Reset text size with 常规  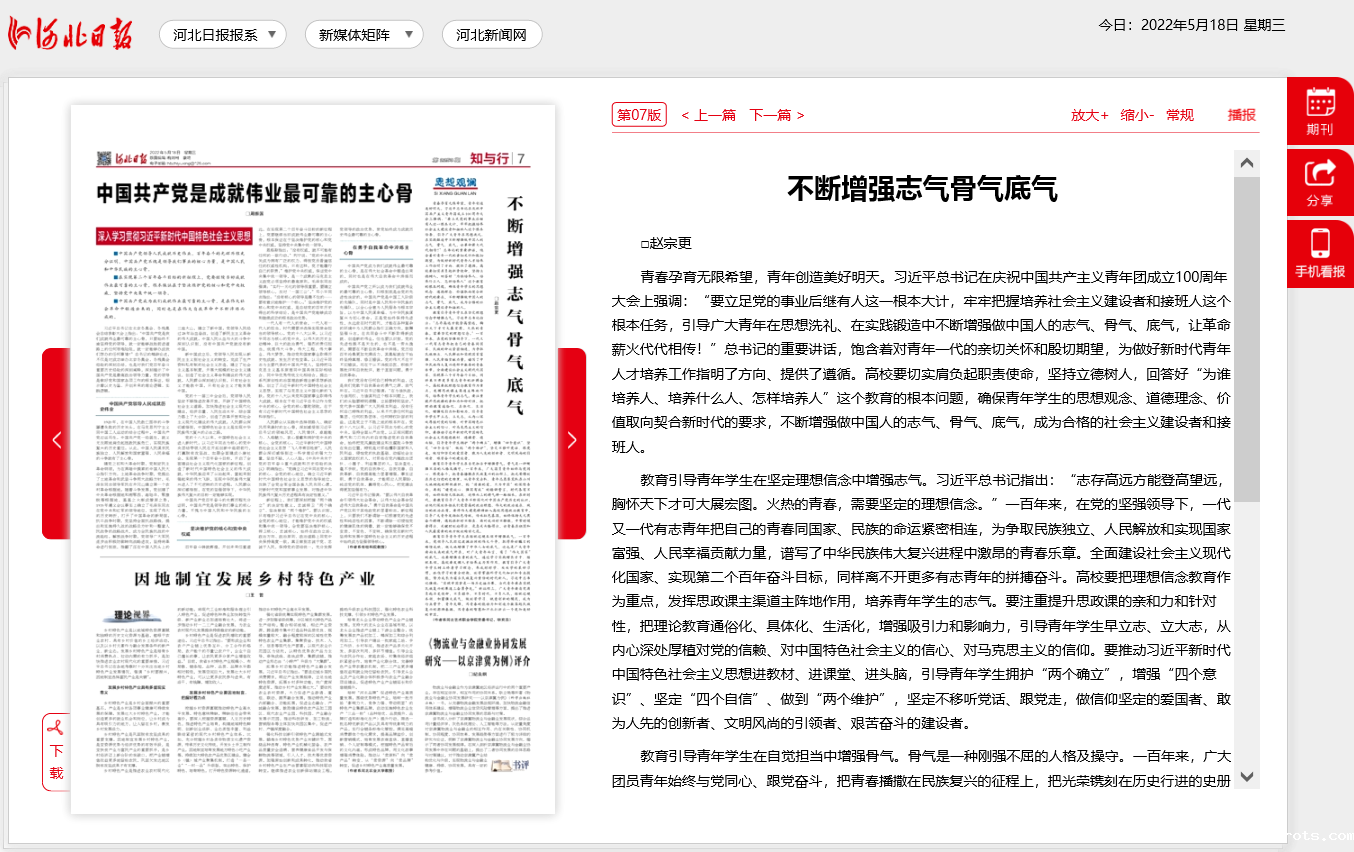click(x=1180, y=115)
